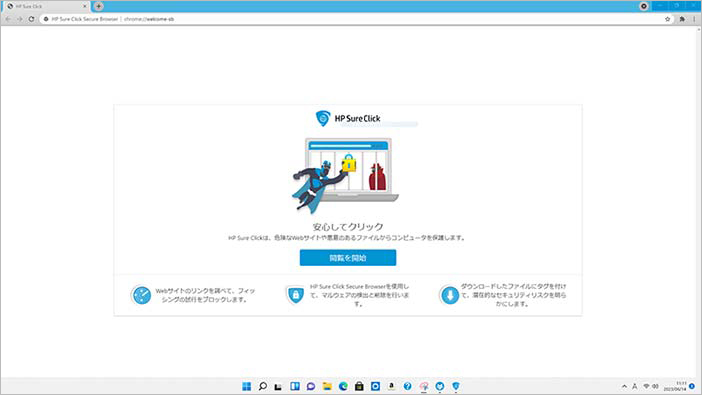Open the Windows Start menu
This screenshot has height=395, width=702.
coord(247,386)
